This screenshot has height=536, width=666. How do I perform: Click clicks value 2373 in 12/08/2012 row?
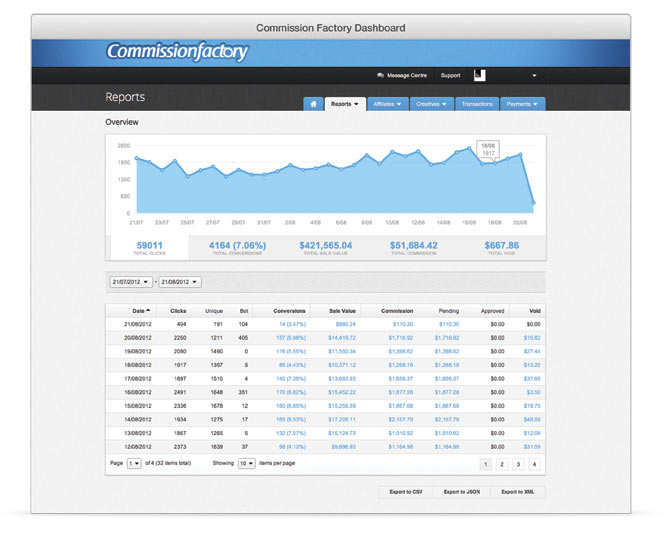coord(180,447)
